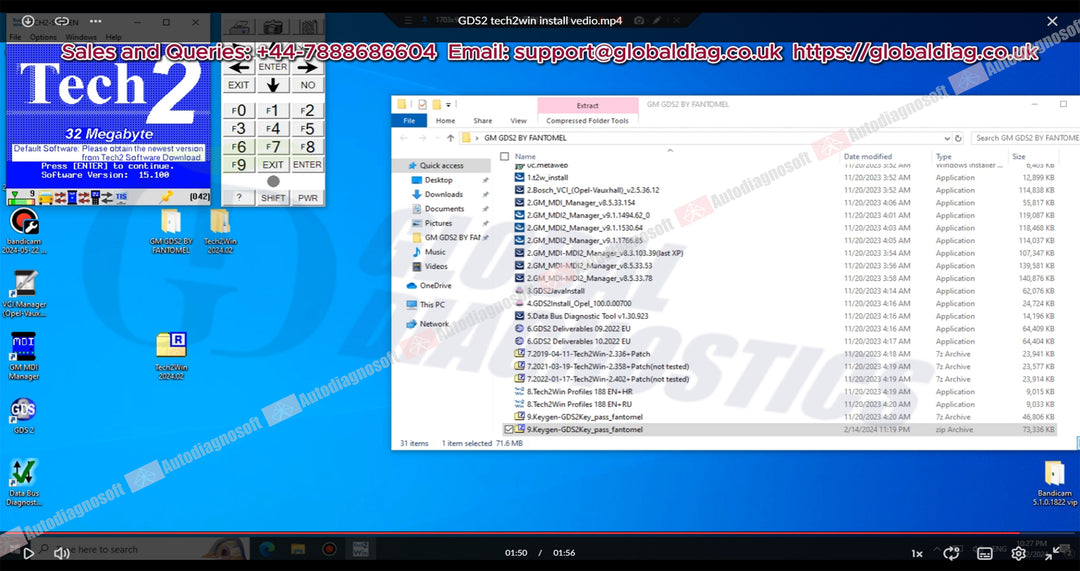Image resolution: width=1080 pixels, height=571 pixels.
Task: Select the GM GDS2 BY FANTOMEL desktop folder
Action: tap(171, 231)
